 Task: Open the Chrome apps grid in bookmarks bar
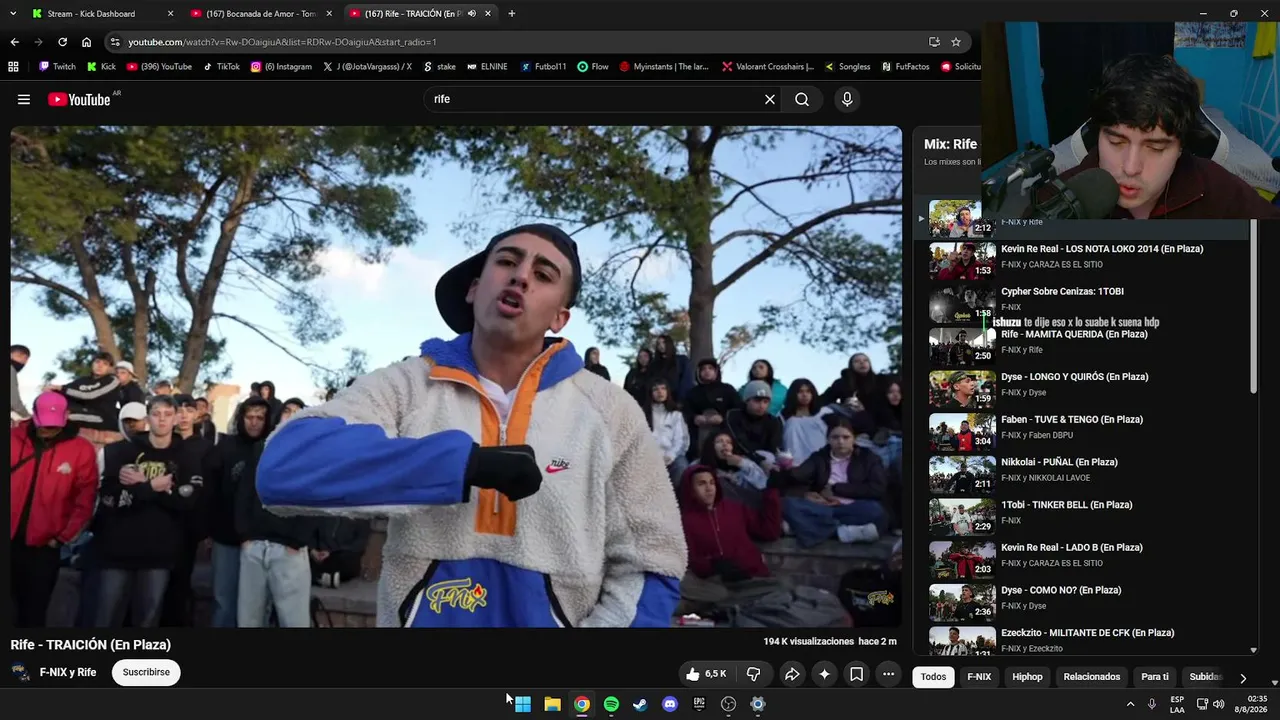pyautogui.click(x=13, y=67)
